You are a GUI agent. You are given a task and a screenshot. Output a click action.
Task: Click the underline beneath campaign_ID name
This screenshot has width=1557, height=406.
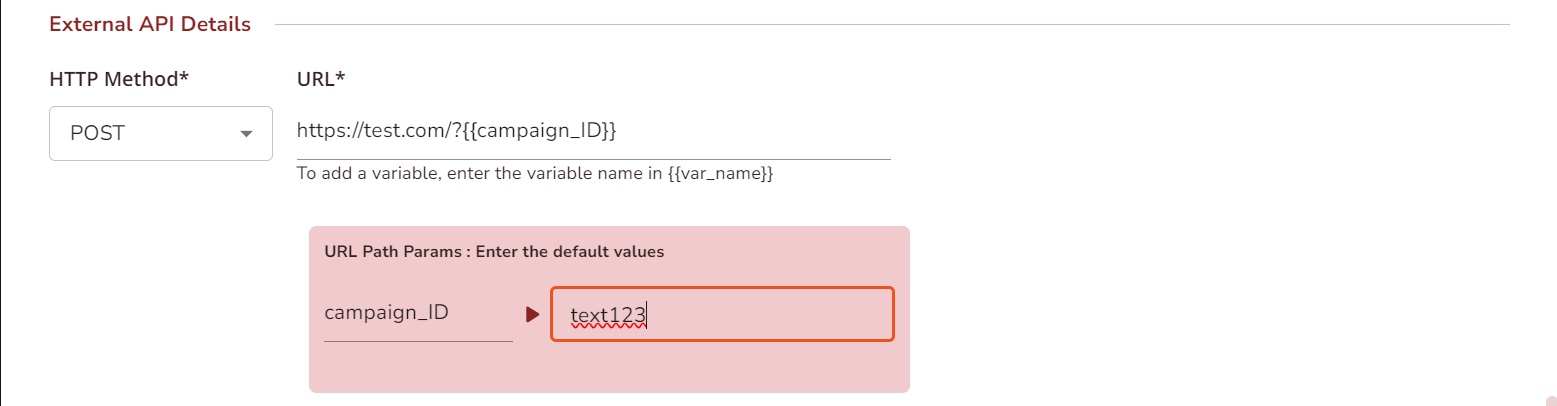tap(418, 341)
